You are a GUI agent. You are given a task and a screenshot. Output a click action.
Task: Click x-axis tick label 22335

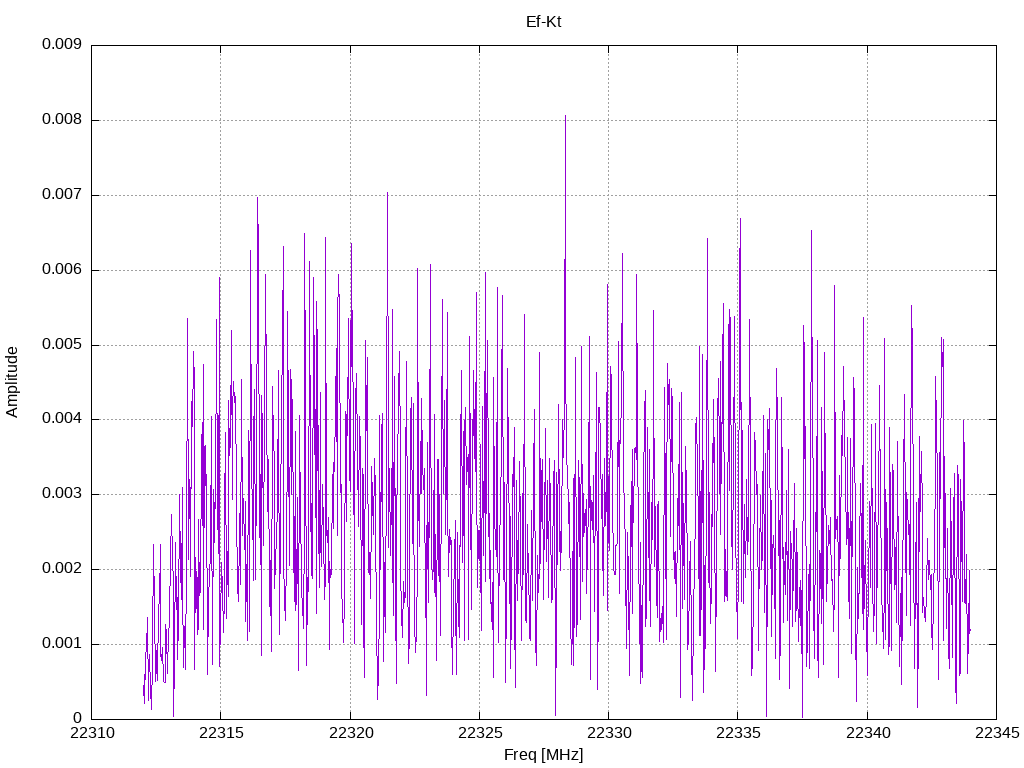[x=739, y=733]
